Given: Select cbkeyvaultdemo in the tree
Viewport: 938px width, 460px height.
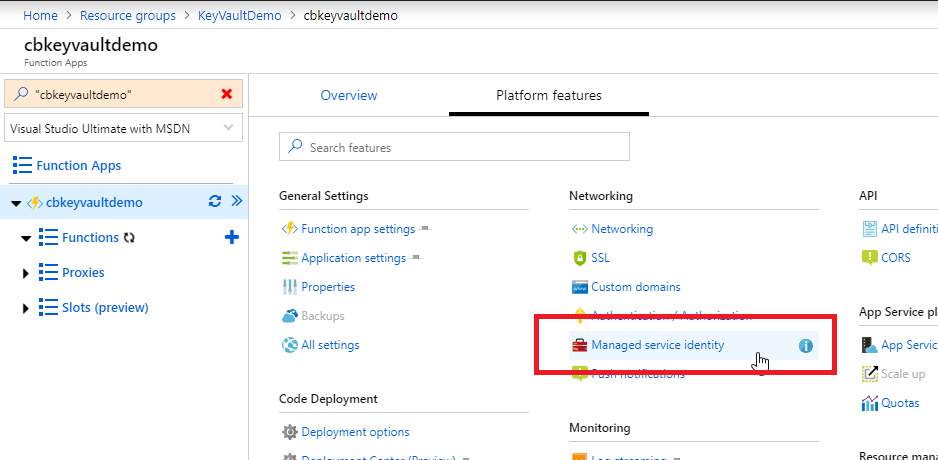Looking at the screenshot, I should coord(94,202).
